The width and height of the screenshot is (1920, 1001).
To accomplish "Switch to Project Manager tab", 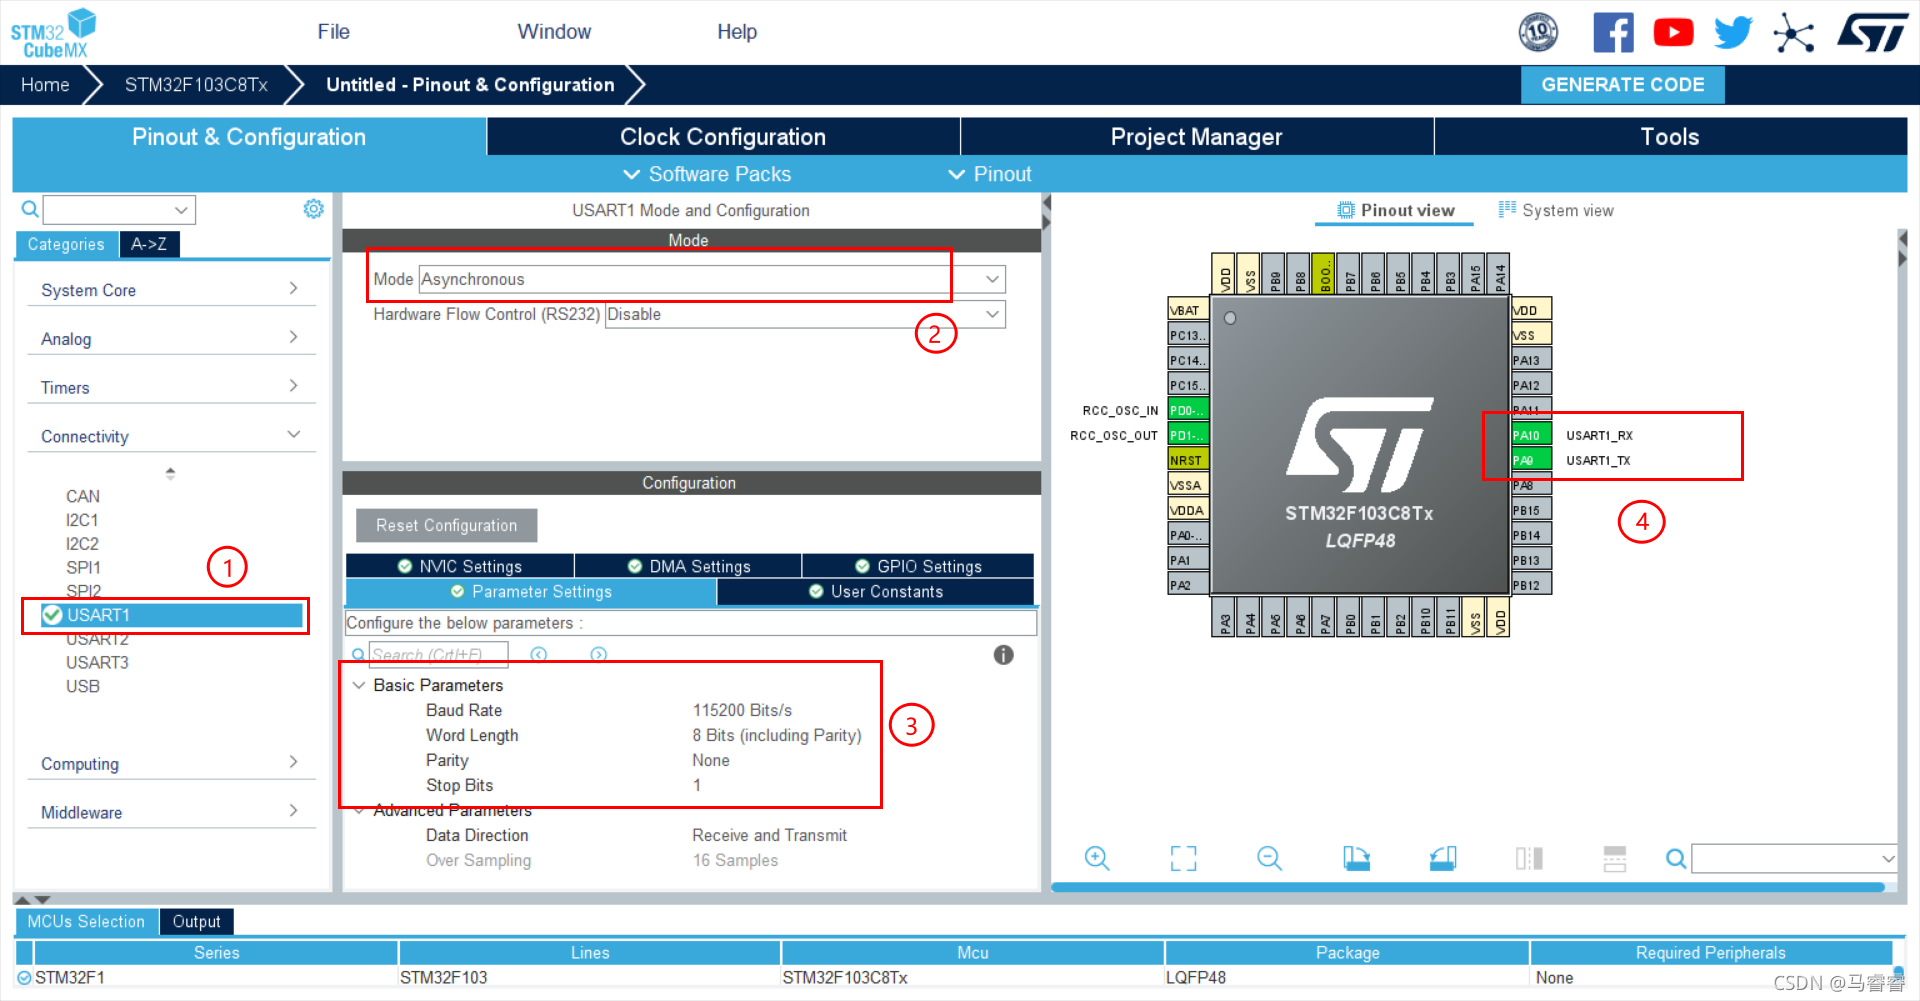I will [1197, 137].
